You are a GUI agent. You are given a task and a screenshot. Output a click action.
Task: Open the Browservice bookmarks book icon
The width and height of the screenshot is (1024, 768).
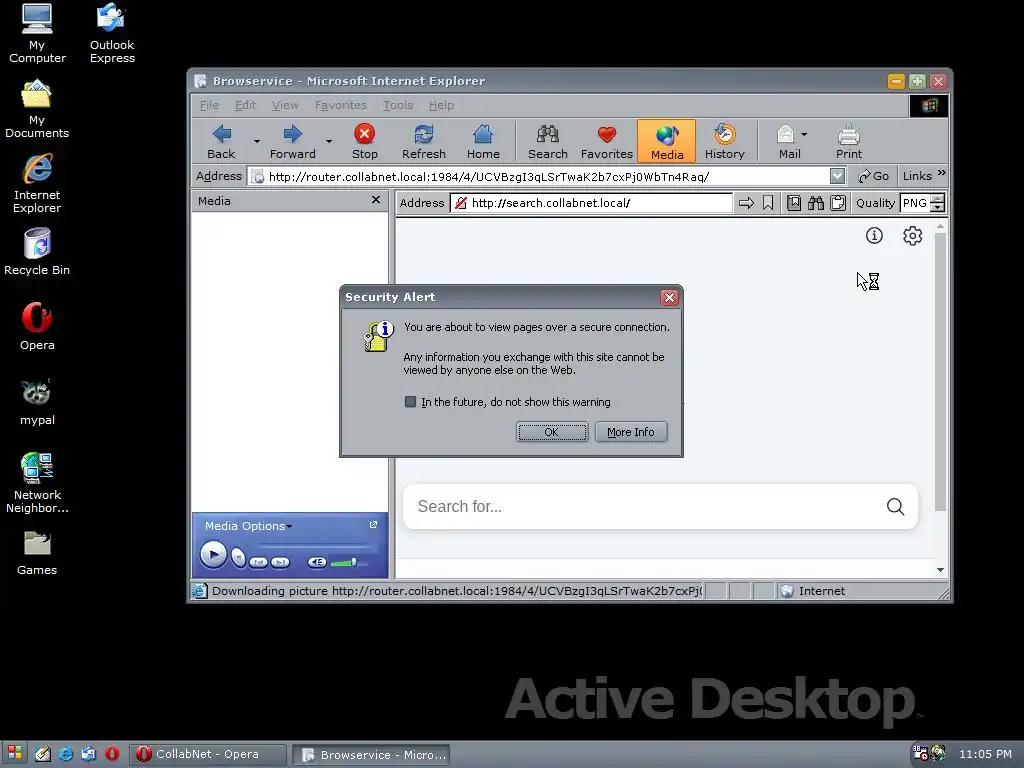tap(793, 203)
